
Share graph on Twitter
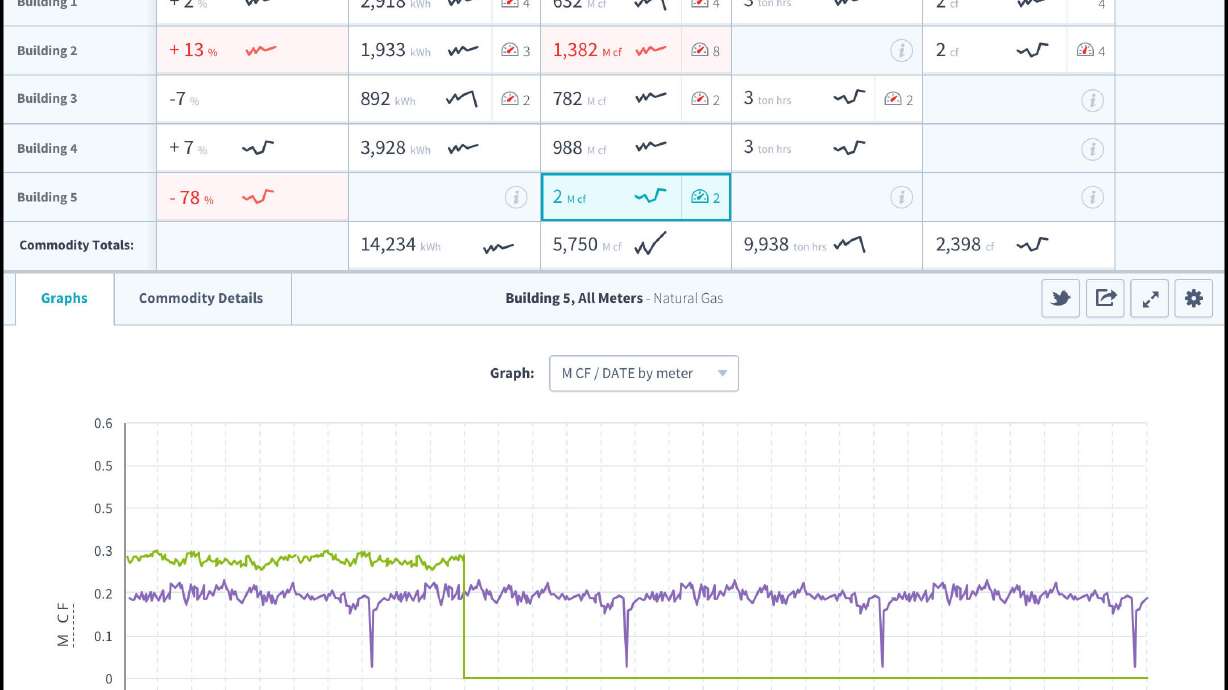1061,298
